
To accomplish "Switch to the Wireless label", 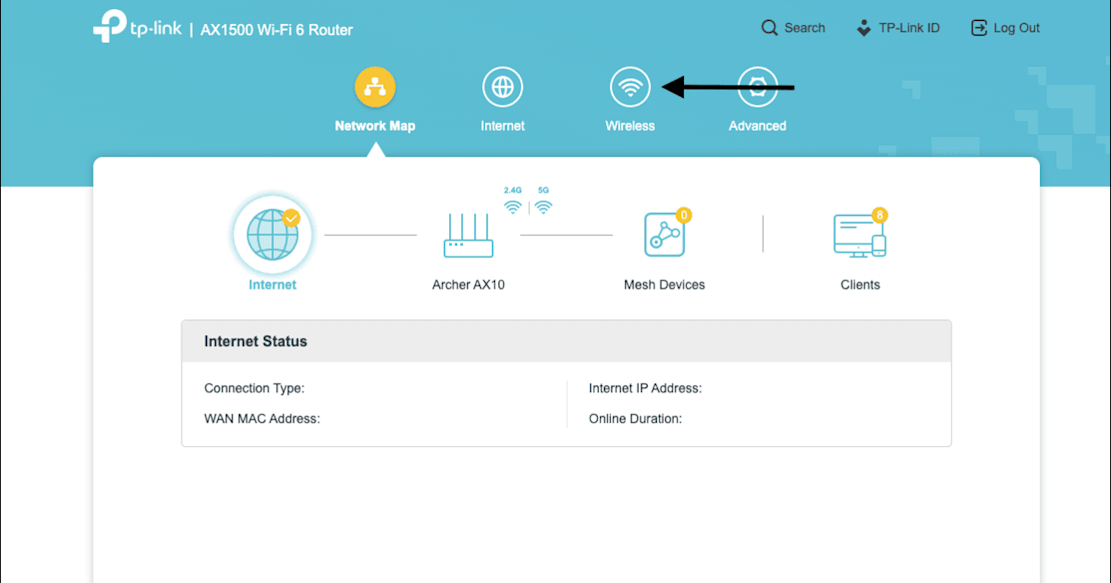I will tap(630, 126).
